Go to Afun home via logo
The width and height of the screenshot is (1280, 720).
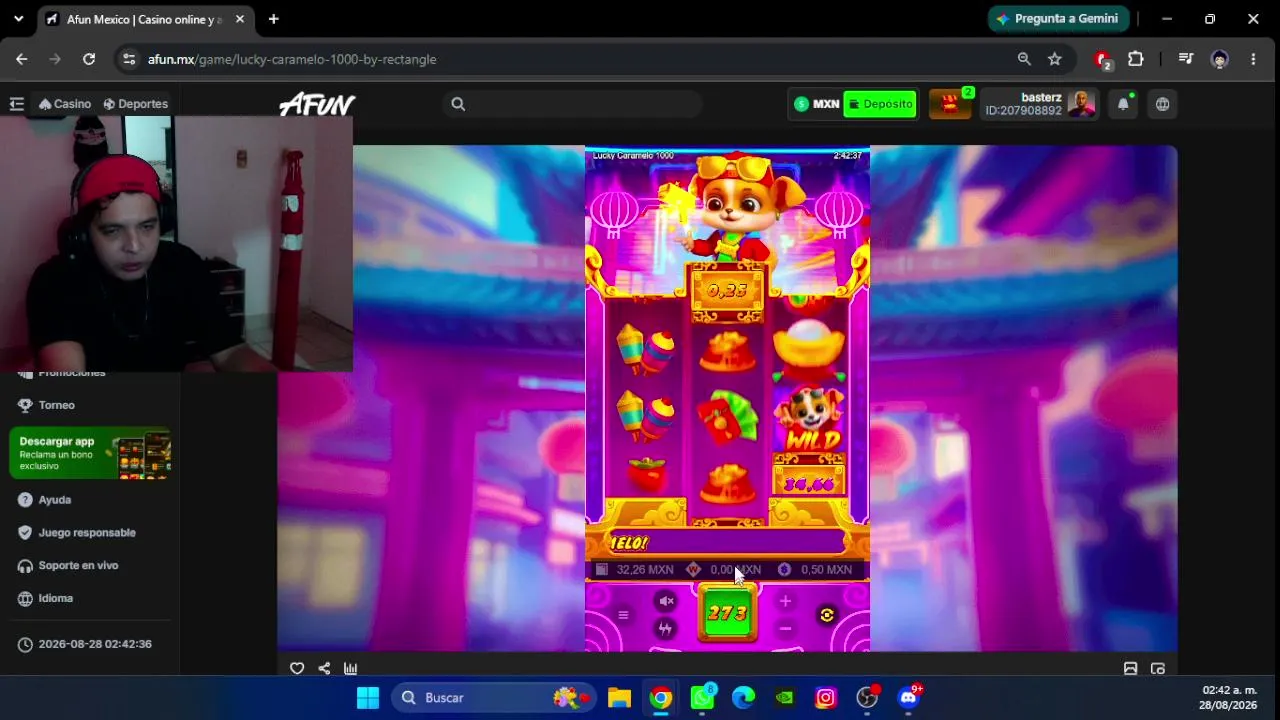click(x=317, y=104)
